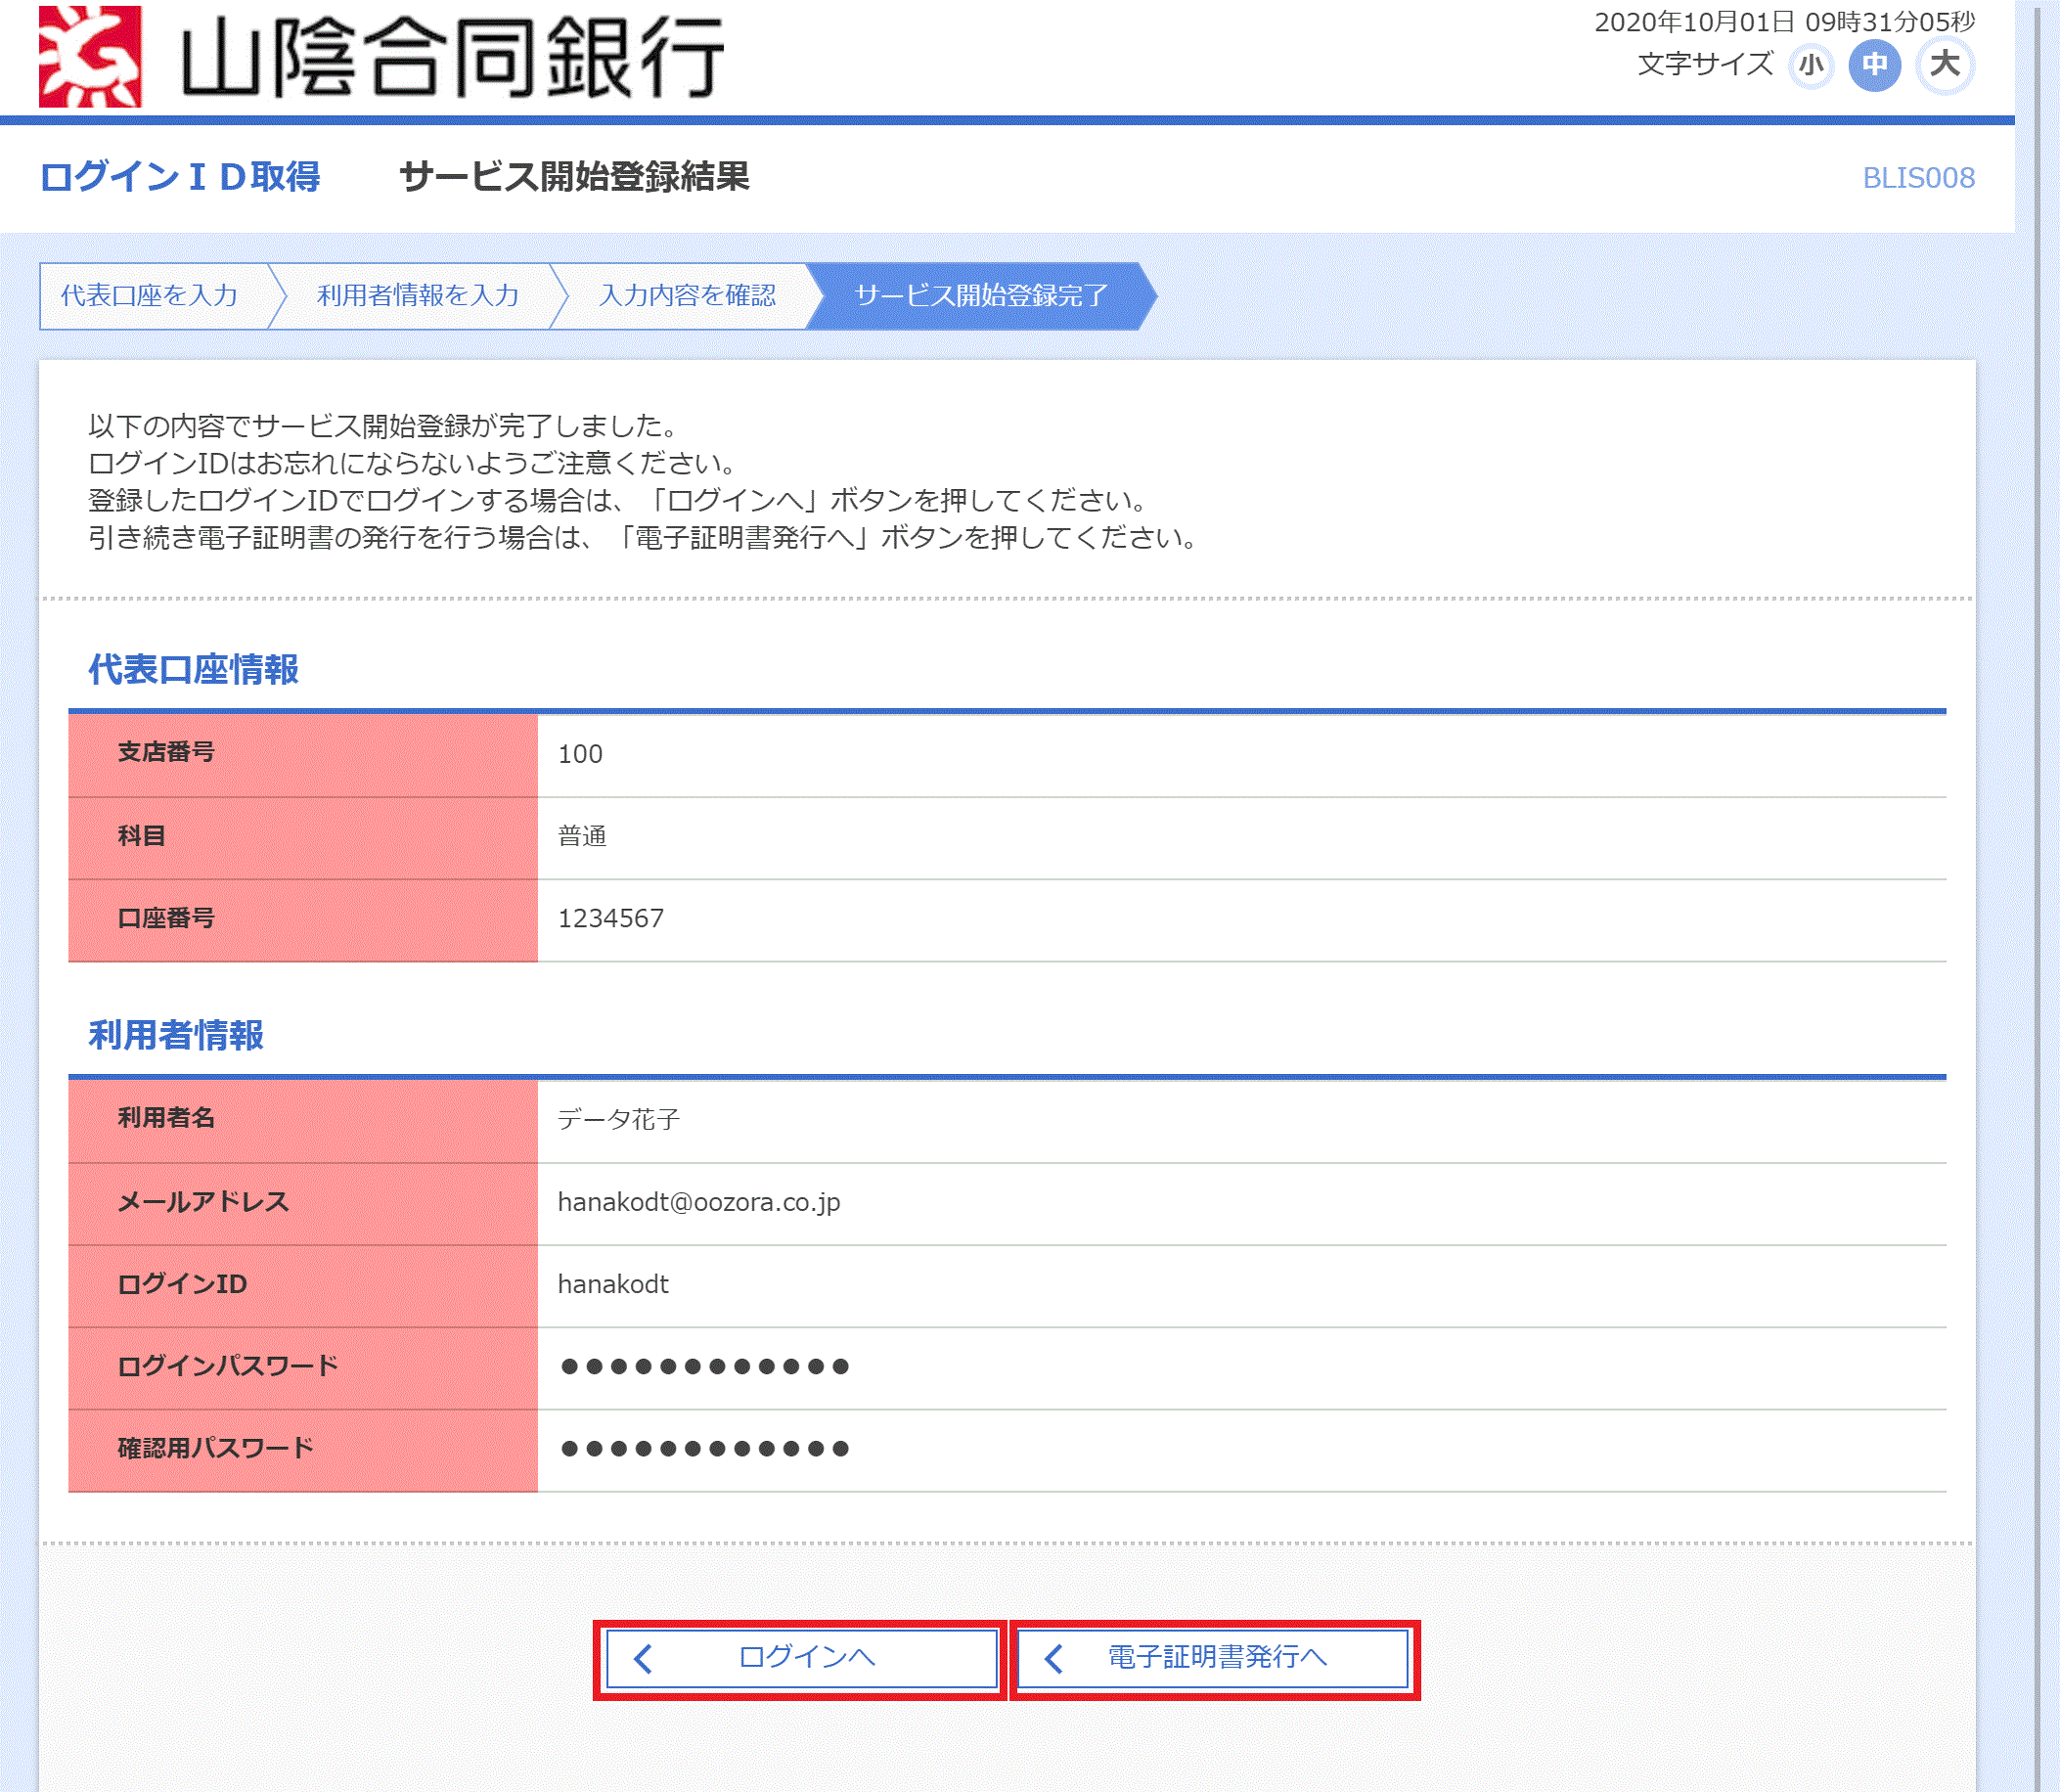Viewport: 2060px width, 1792px height.
Task: Select small text size (小)
Action: coord(1811,66)
